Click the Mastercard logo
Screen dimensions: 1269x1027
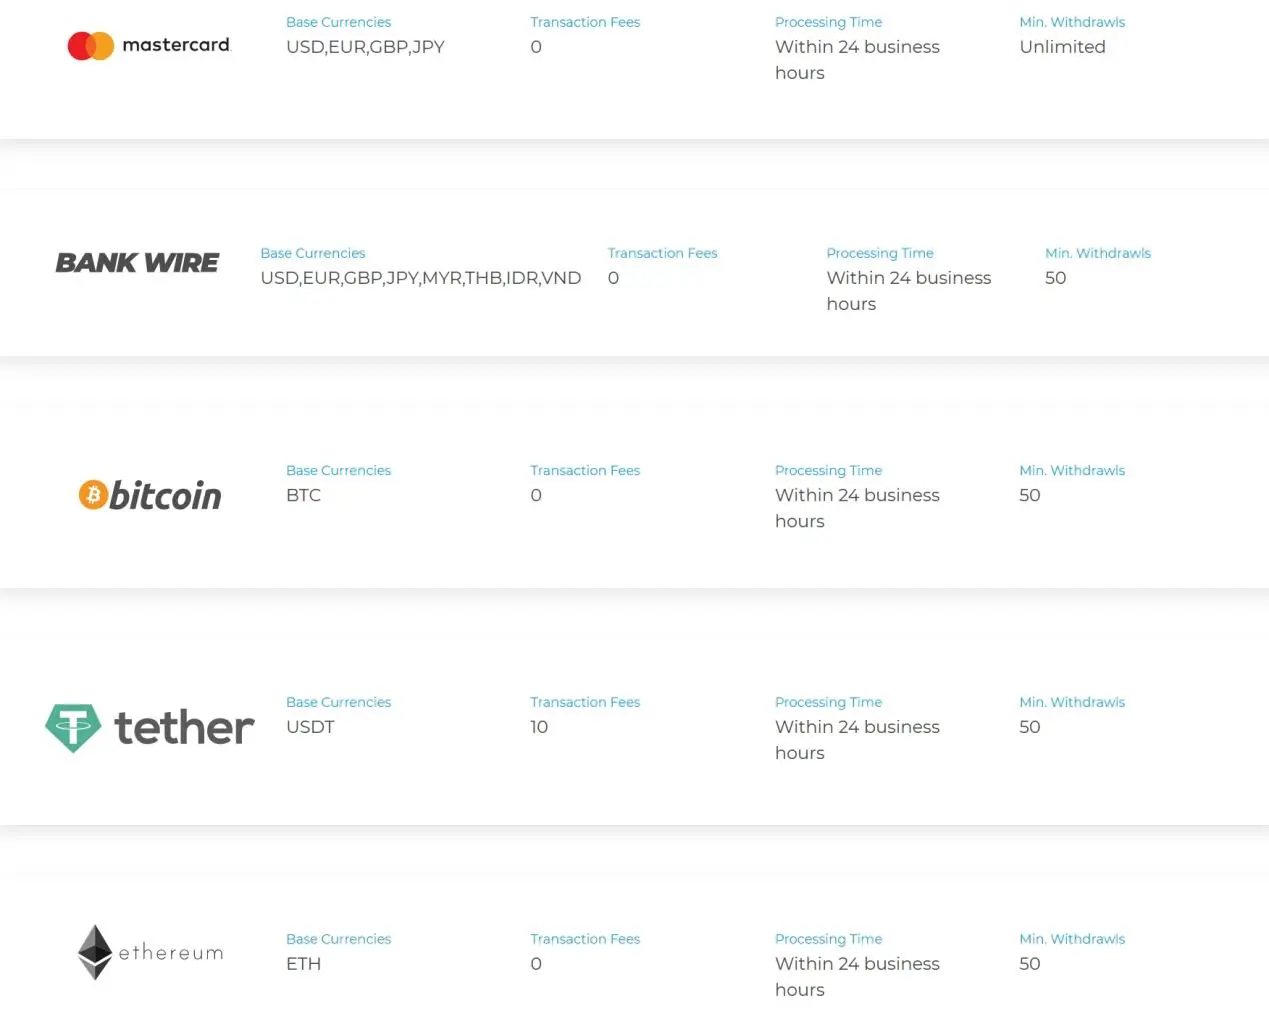tap(149, 46)
